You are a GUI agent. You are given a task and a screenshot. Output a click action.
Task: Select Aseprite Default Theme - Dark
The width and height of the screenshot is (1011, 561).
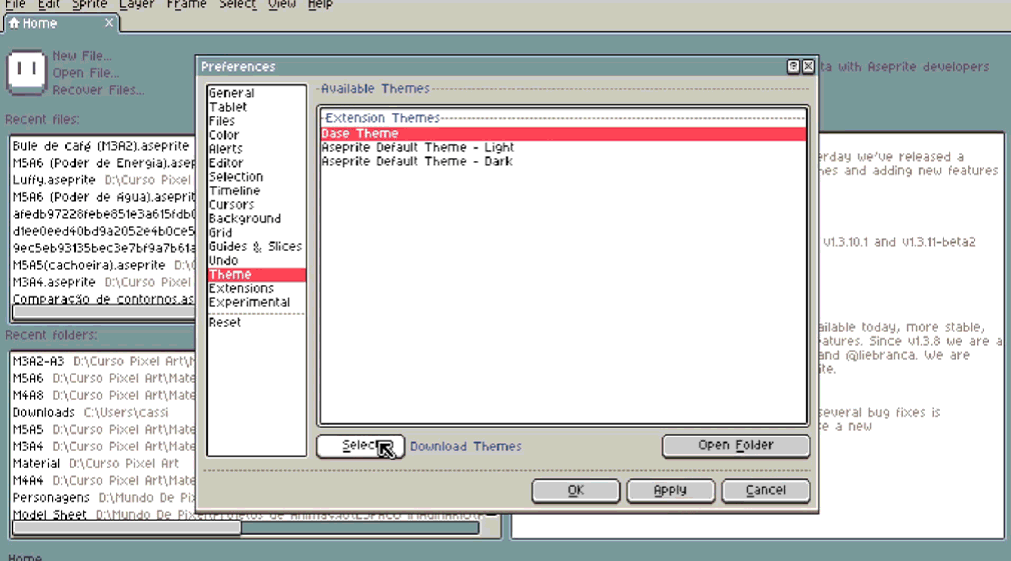(x=563, y=162)
